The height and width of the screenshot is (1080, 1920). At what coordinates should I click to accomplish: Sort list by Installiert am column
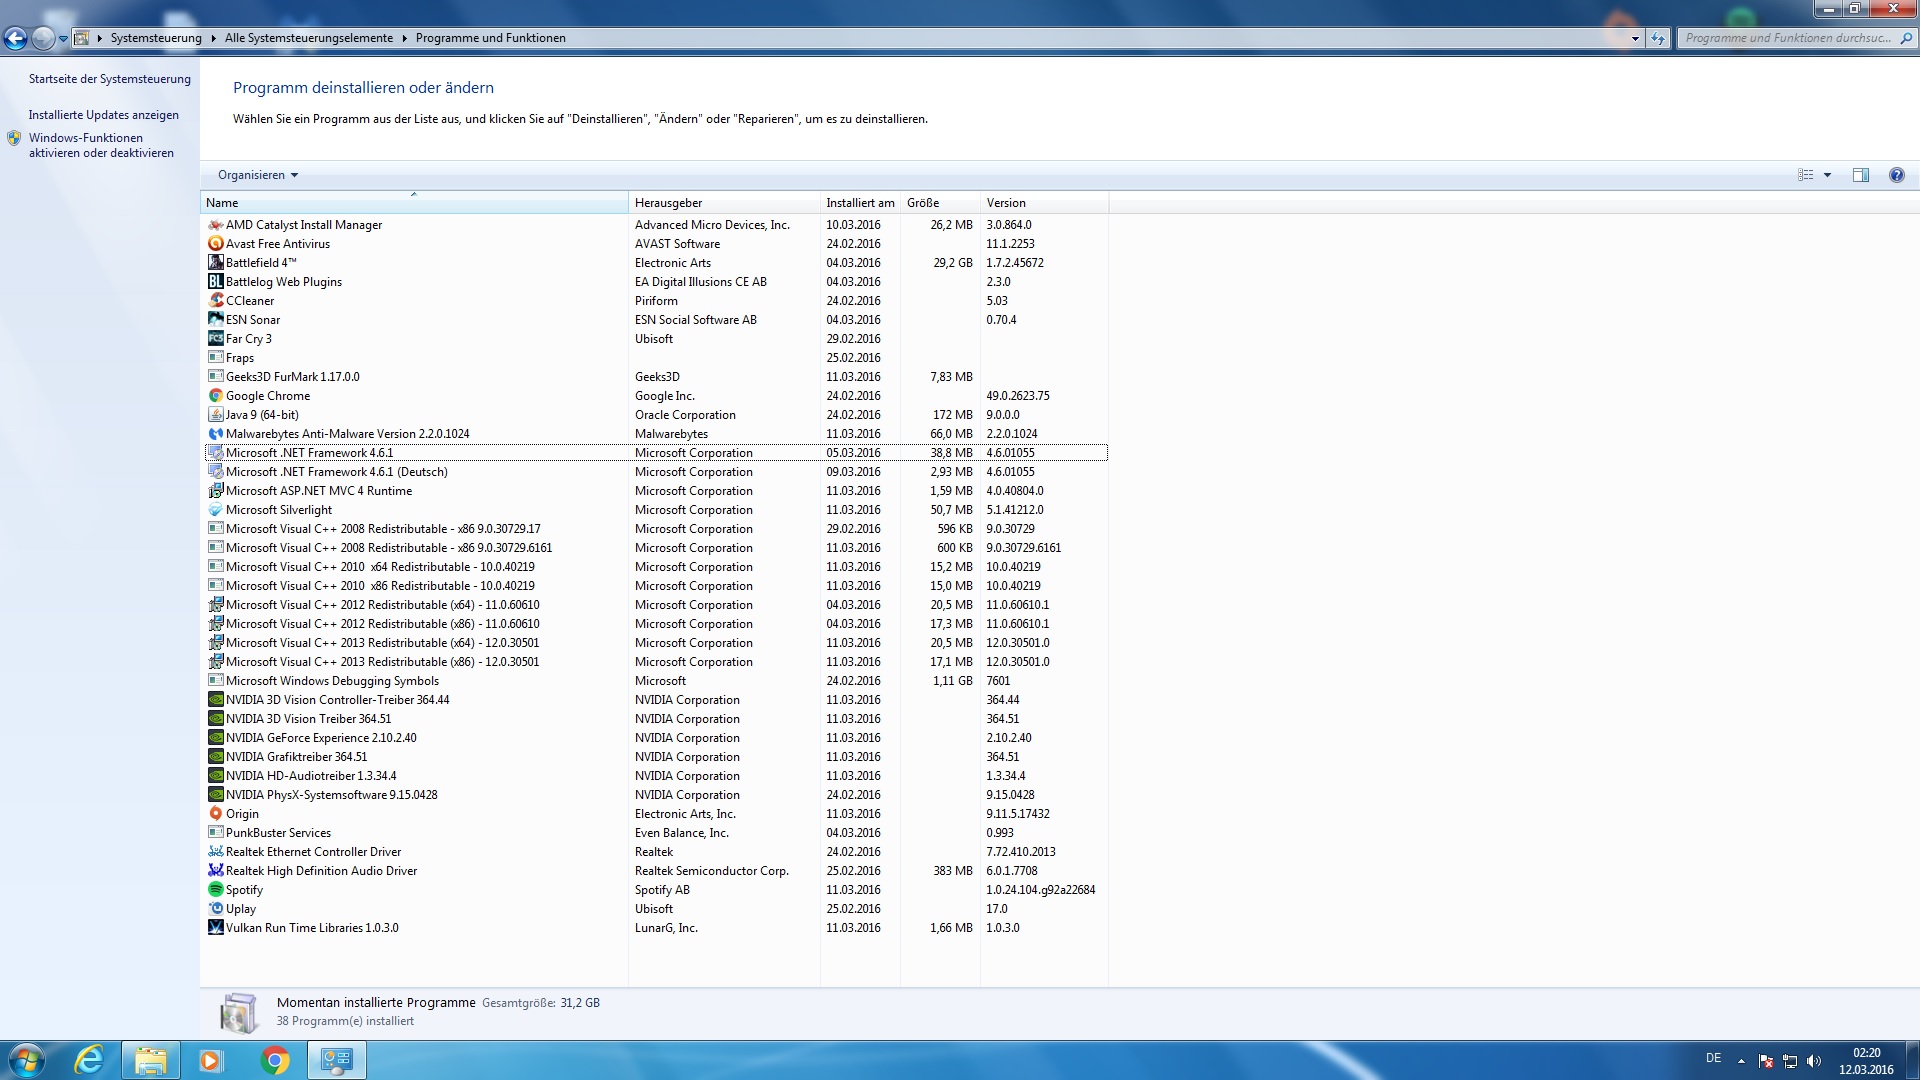859,203
